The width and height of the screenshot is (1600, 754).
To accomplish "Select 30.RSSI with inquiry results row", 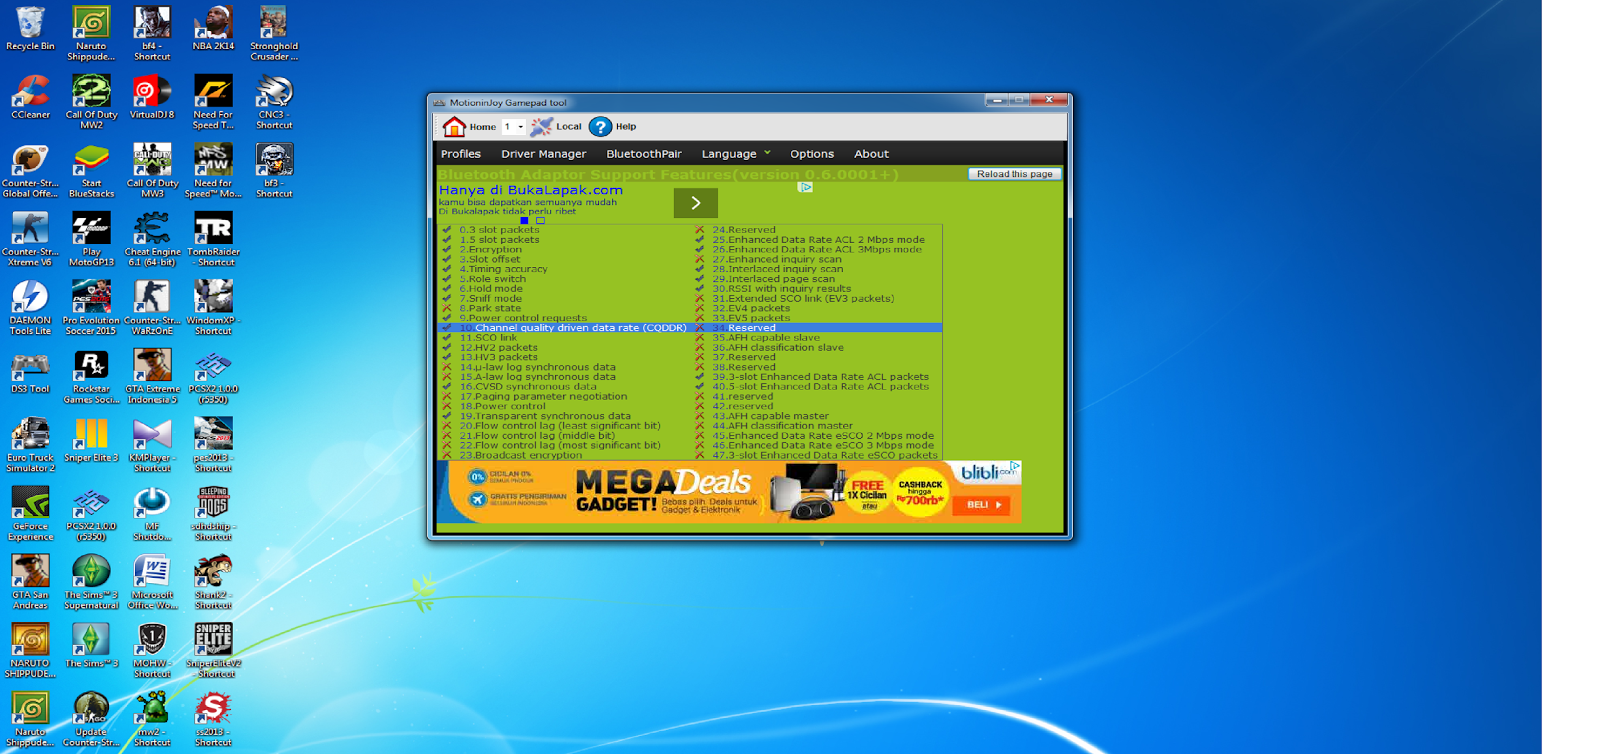I will click(x=817, y=289).
